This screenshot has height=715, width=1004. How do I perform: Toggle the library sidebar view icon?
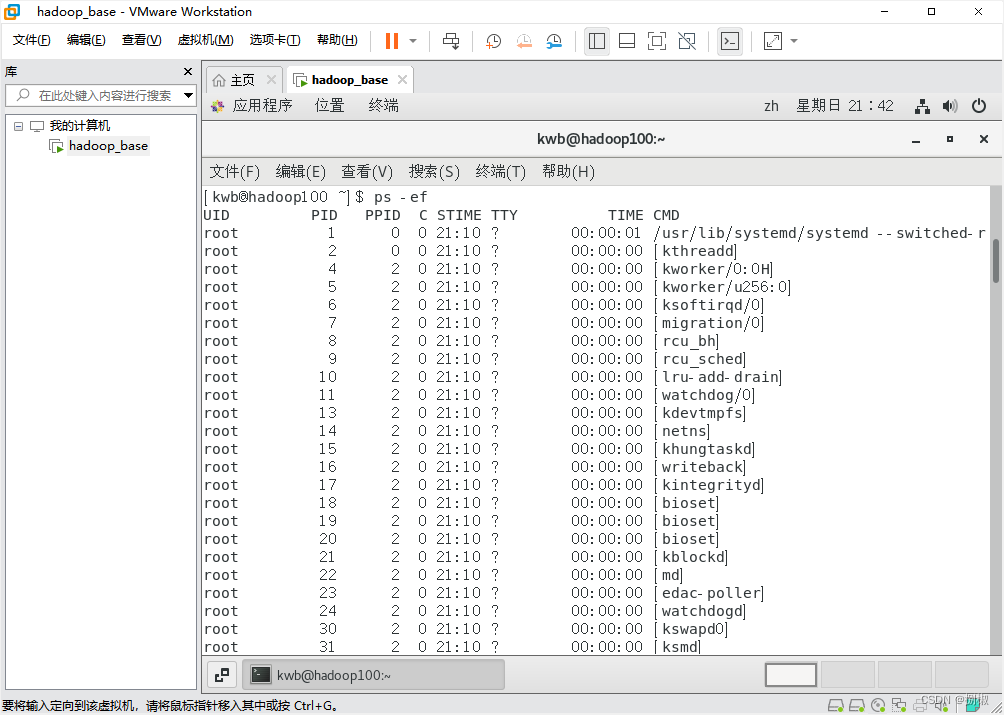click(x=597, y=41)
